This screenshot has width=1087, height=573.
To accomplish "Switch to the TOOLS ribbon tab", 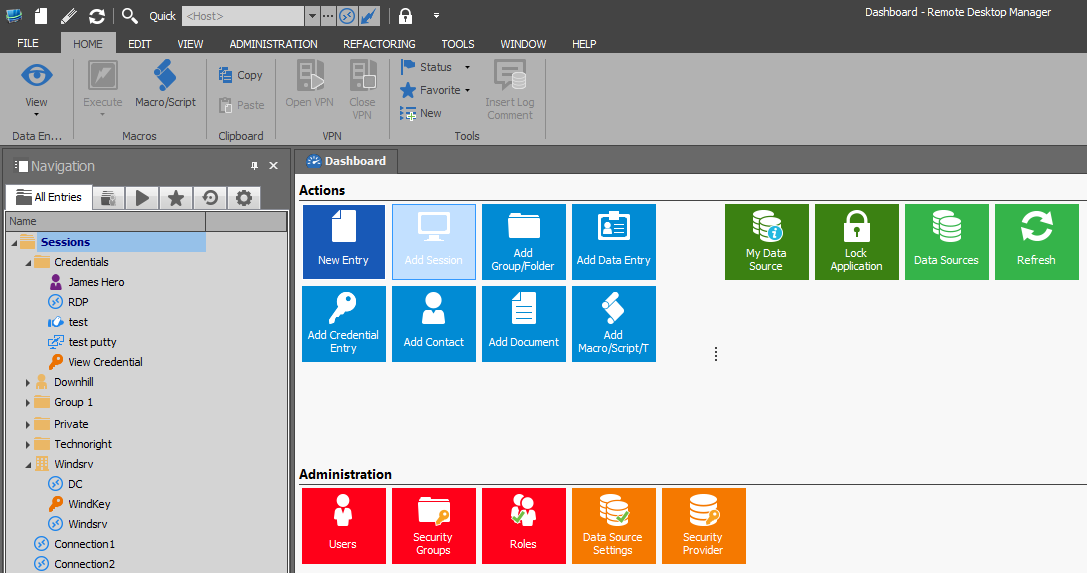I will pos(458,44).
